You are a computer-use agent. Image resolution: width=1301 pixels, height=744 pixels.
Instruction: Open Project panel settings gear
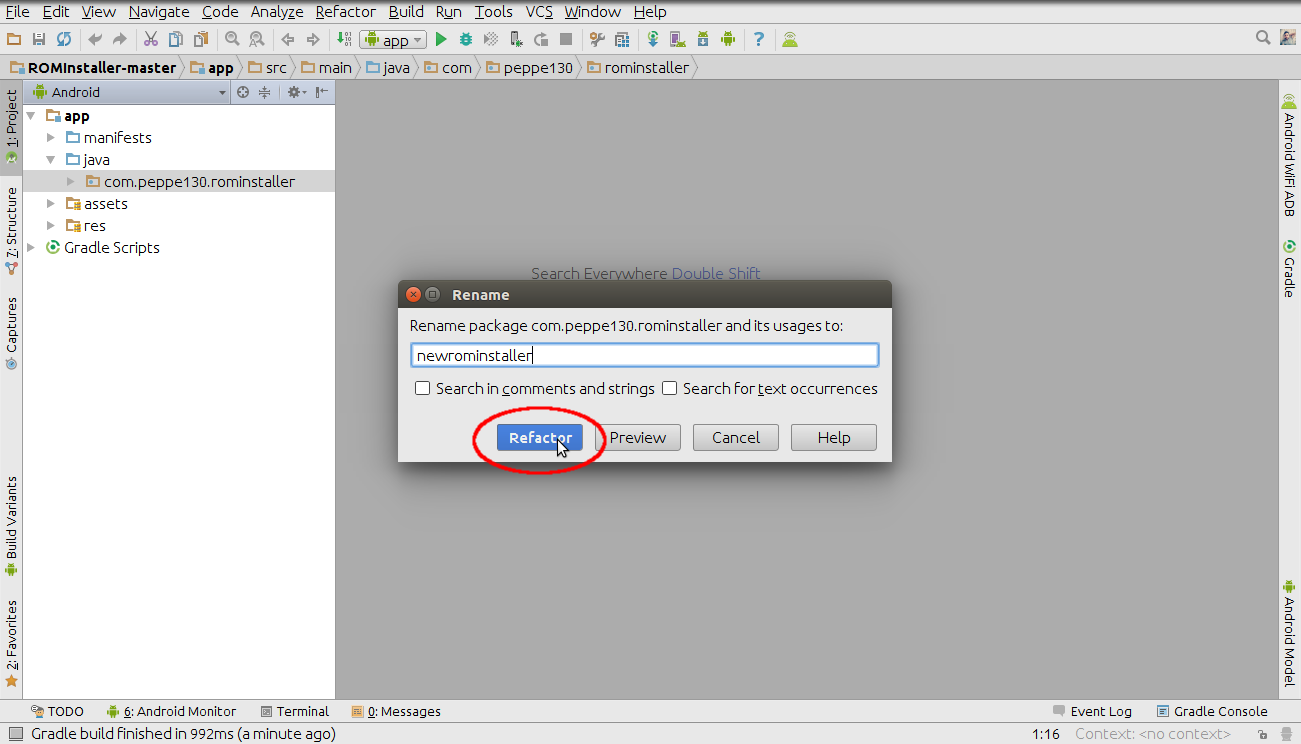[295, 92]
